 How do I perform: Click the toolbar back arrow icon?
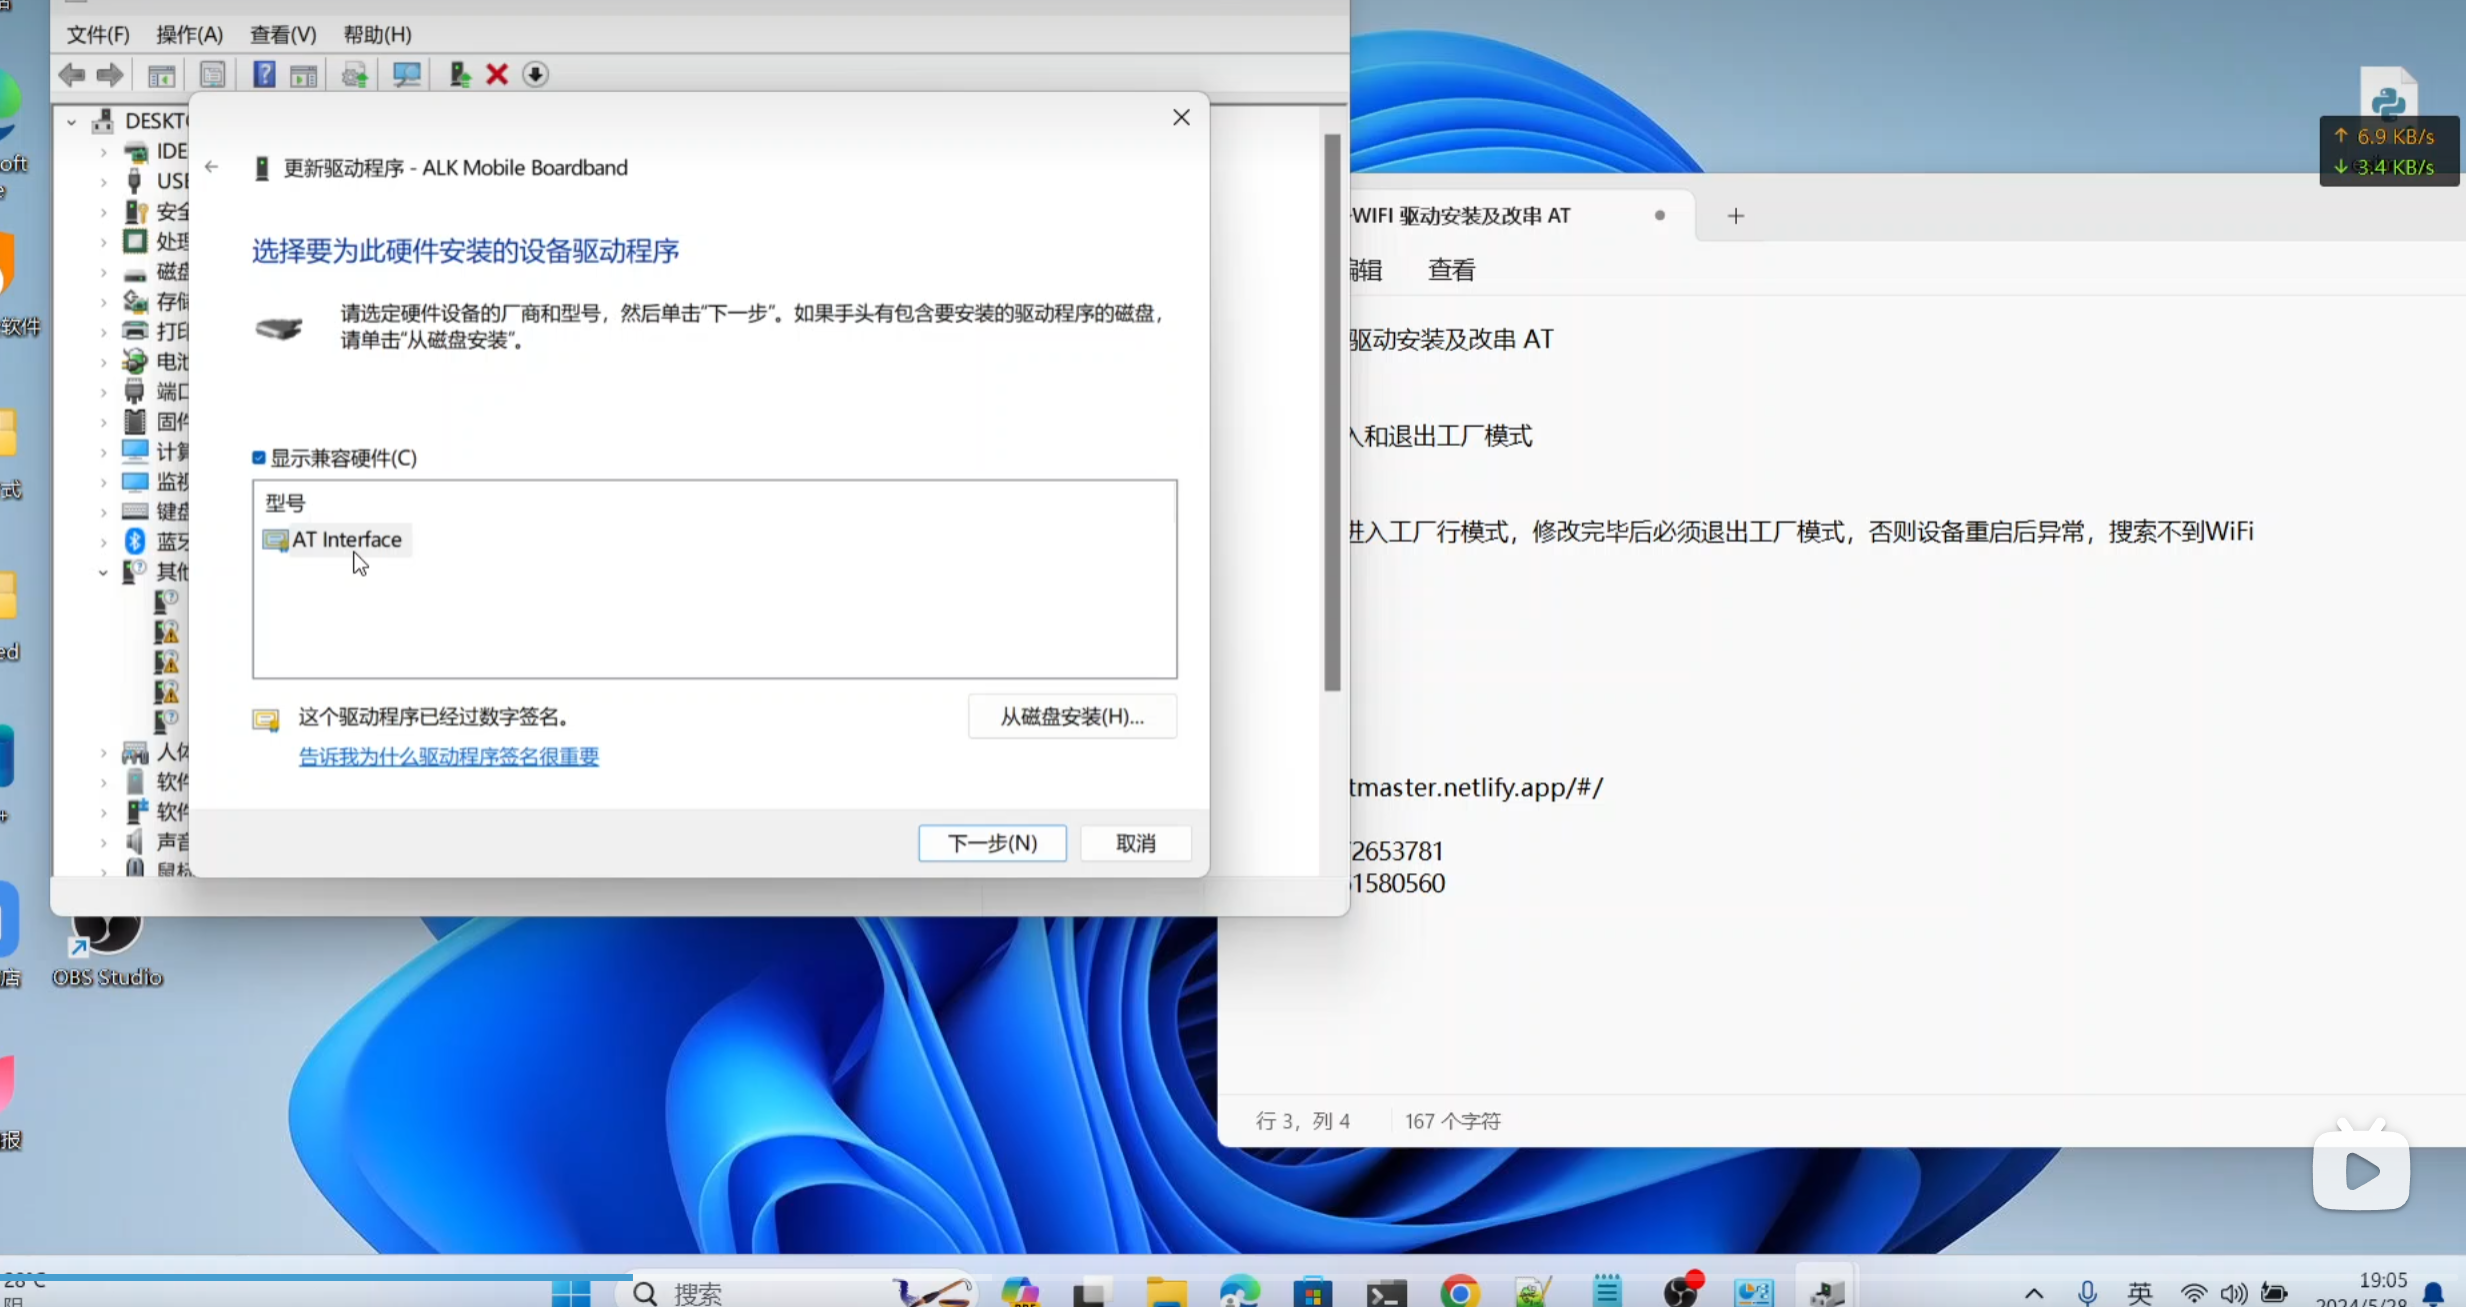72,74
